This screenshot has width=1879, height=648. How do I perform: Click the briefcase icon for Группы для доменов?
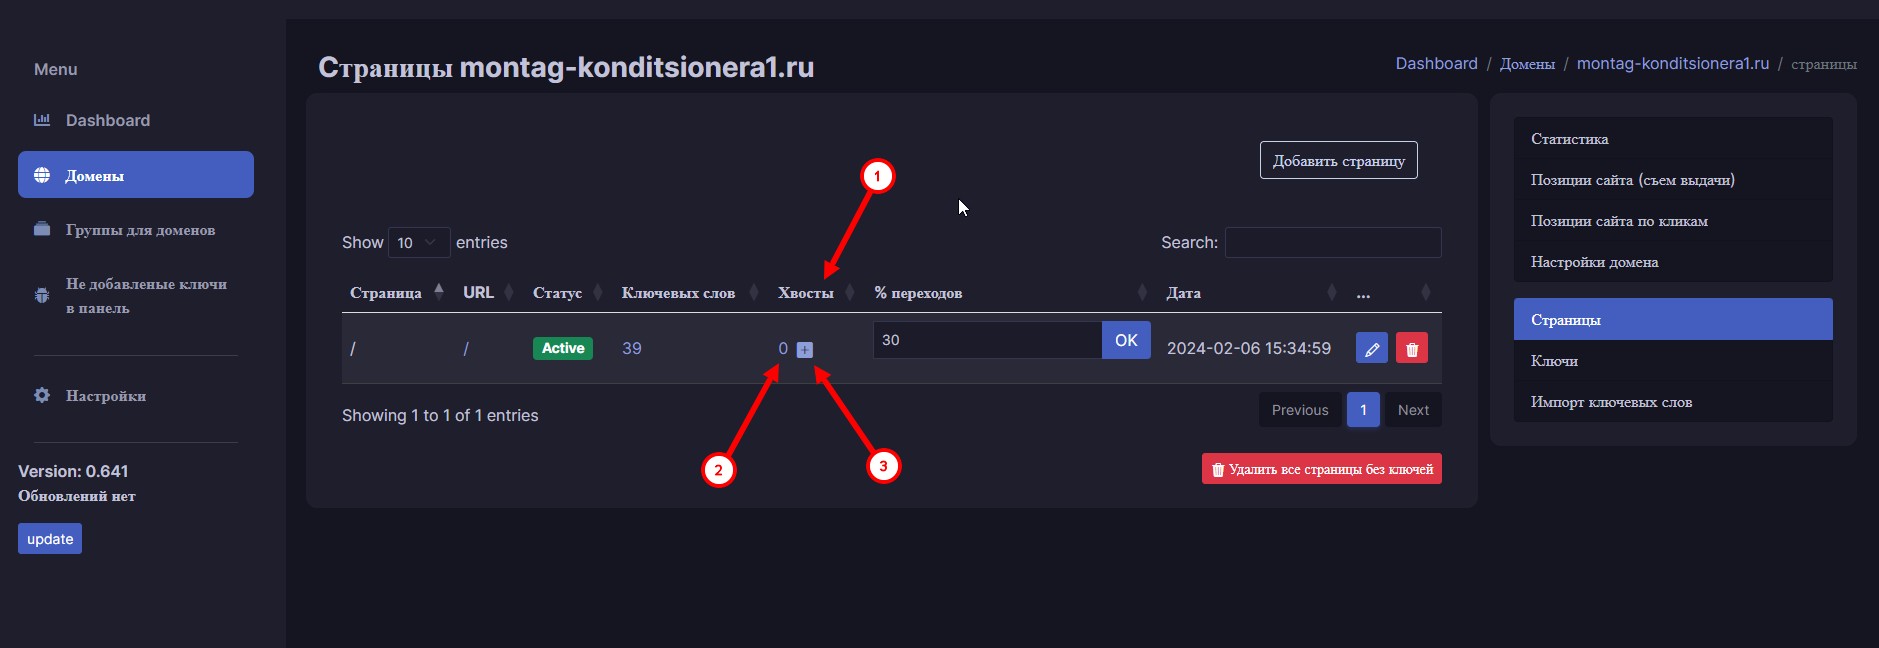(x=42, y=229)
